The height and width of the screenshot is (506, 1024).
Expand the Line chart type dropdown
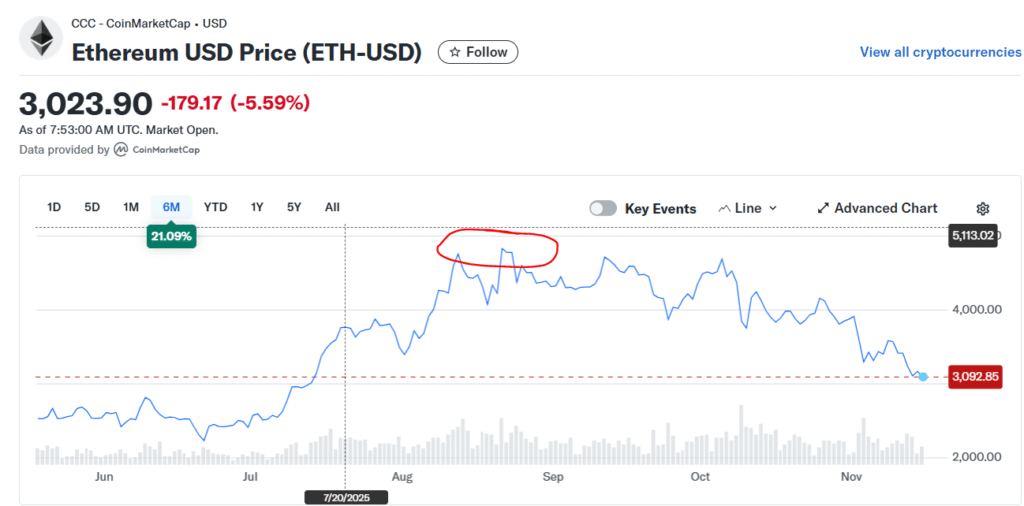[x=773, y=208]
